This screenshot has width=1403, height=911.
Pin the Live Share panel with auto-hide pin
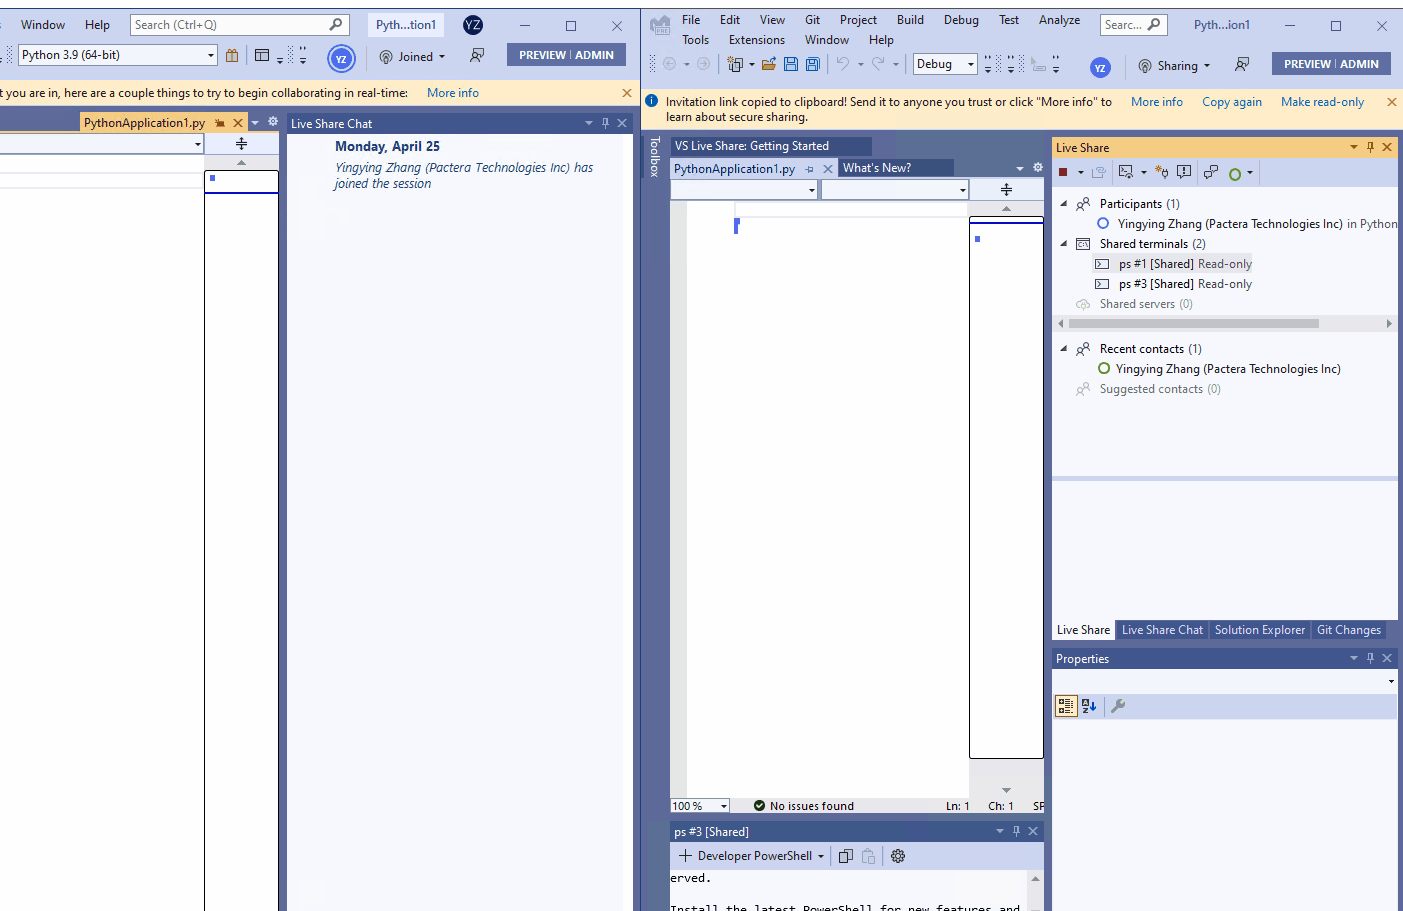1370,147
